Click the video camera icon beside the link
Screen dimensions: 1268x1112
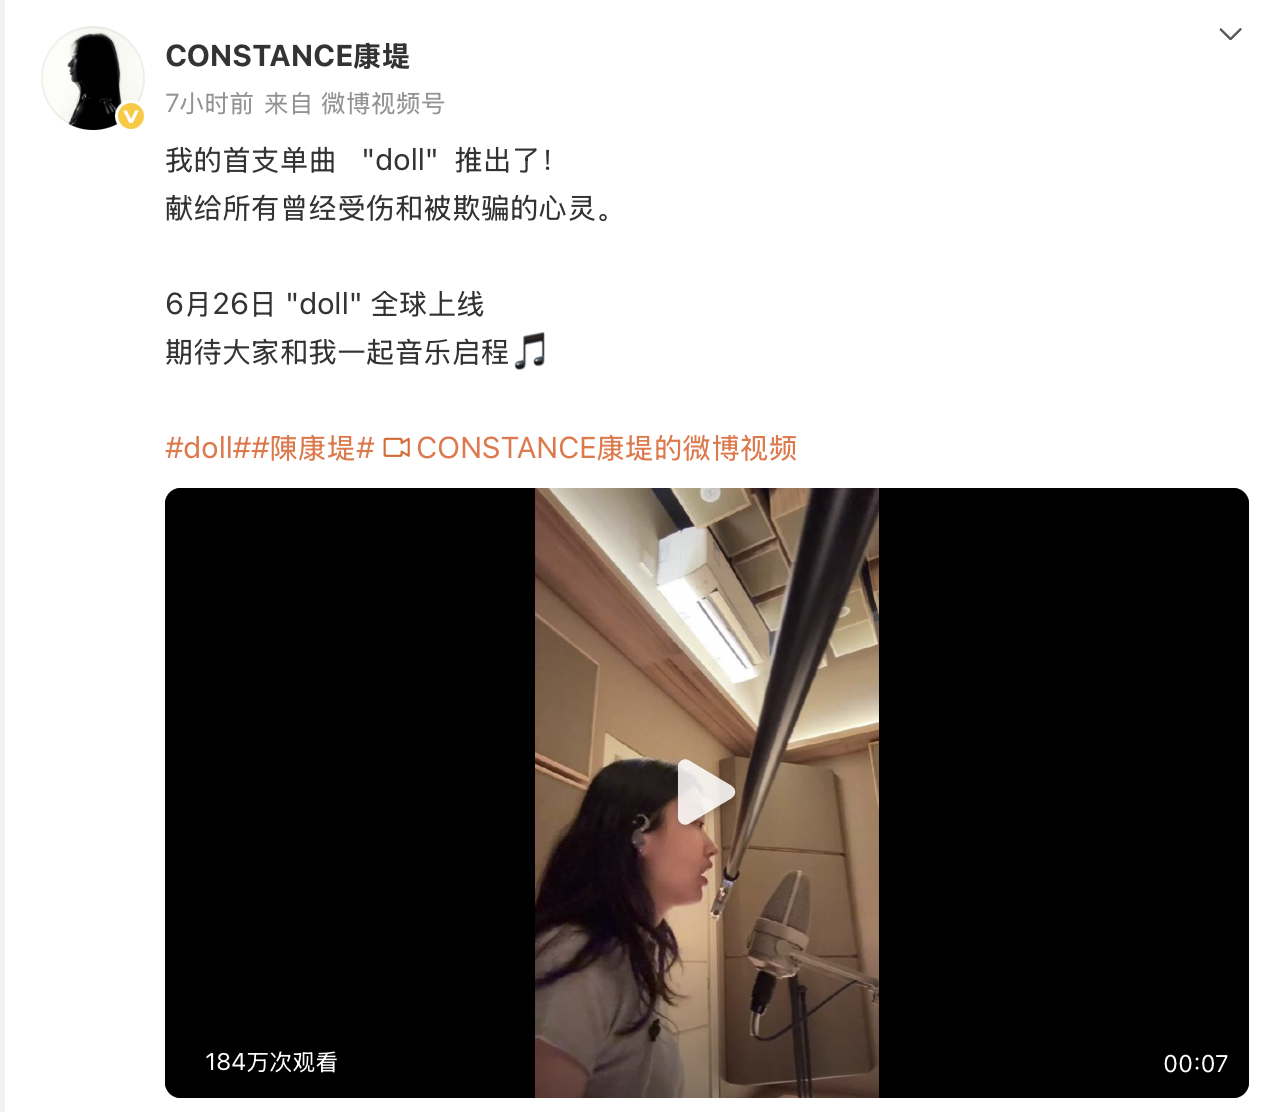point(397,448)
